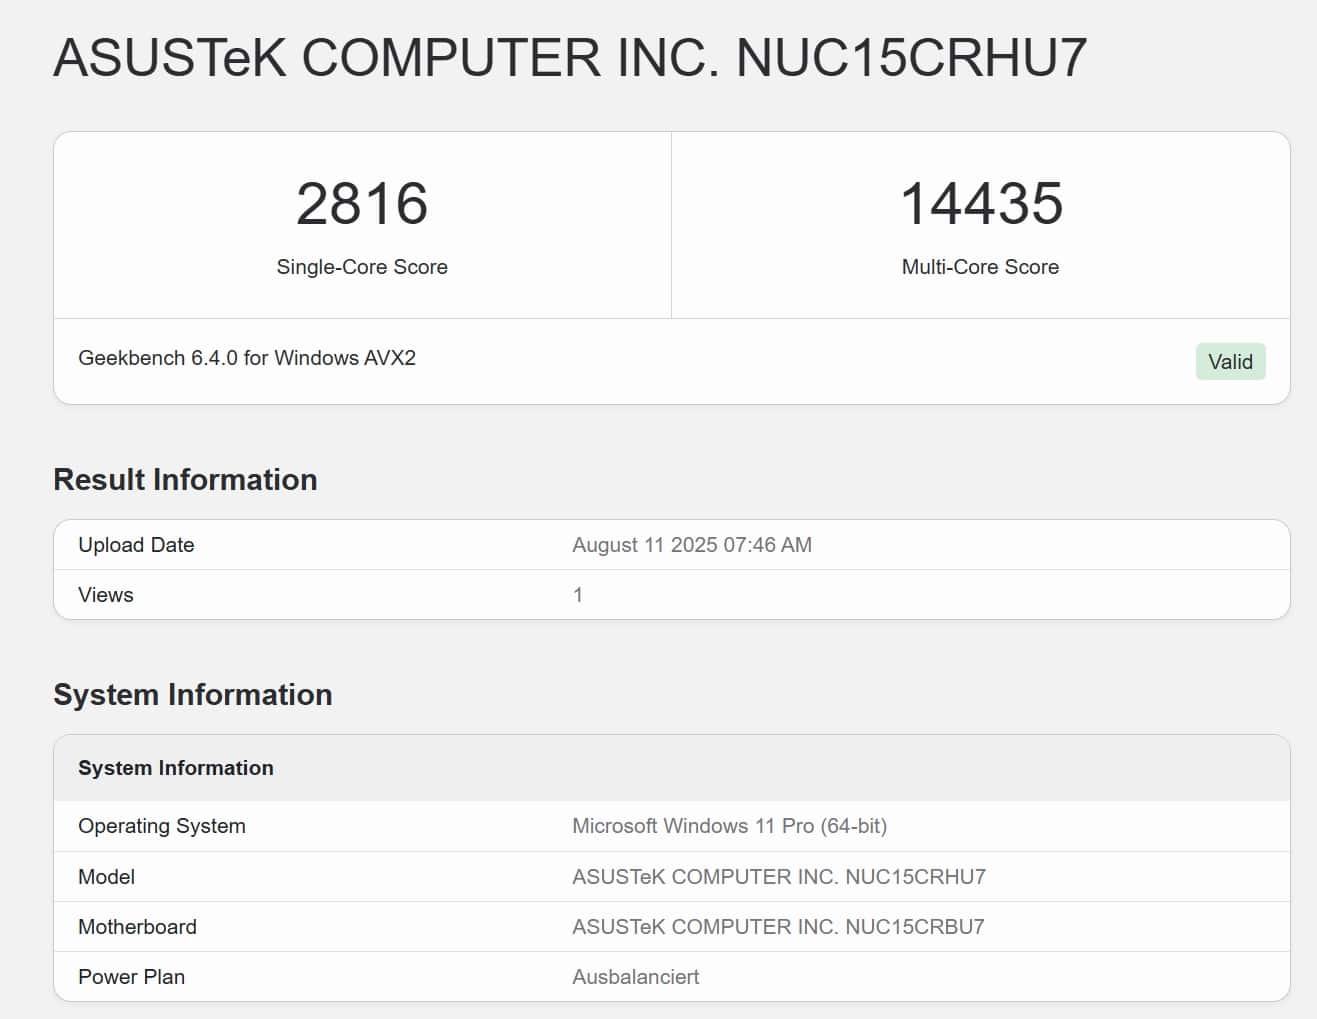Image resolution: width=1317 pixels, height=1019 pixels.
Task: Click the Model value NUC15CRHU7
Action: click(778, 877)
